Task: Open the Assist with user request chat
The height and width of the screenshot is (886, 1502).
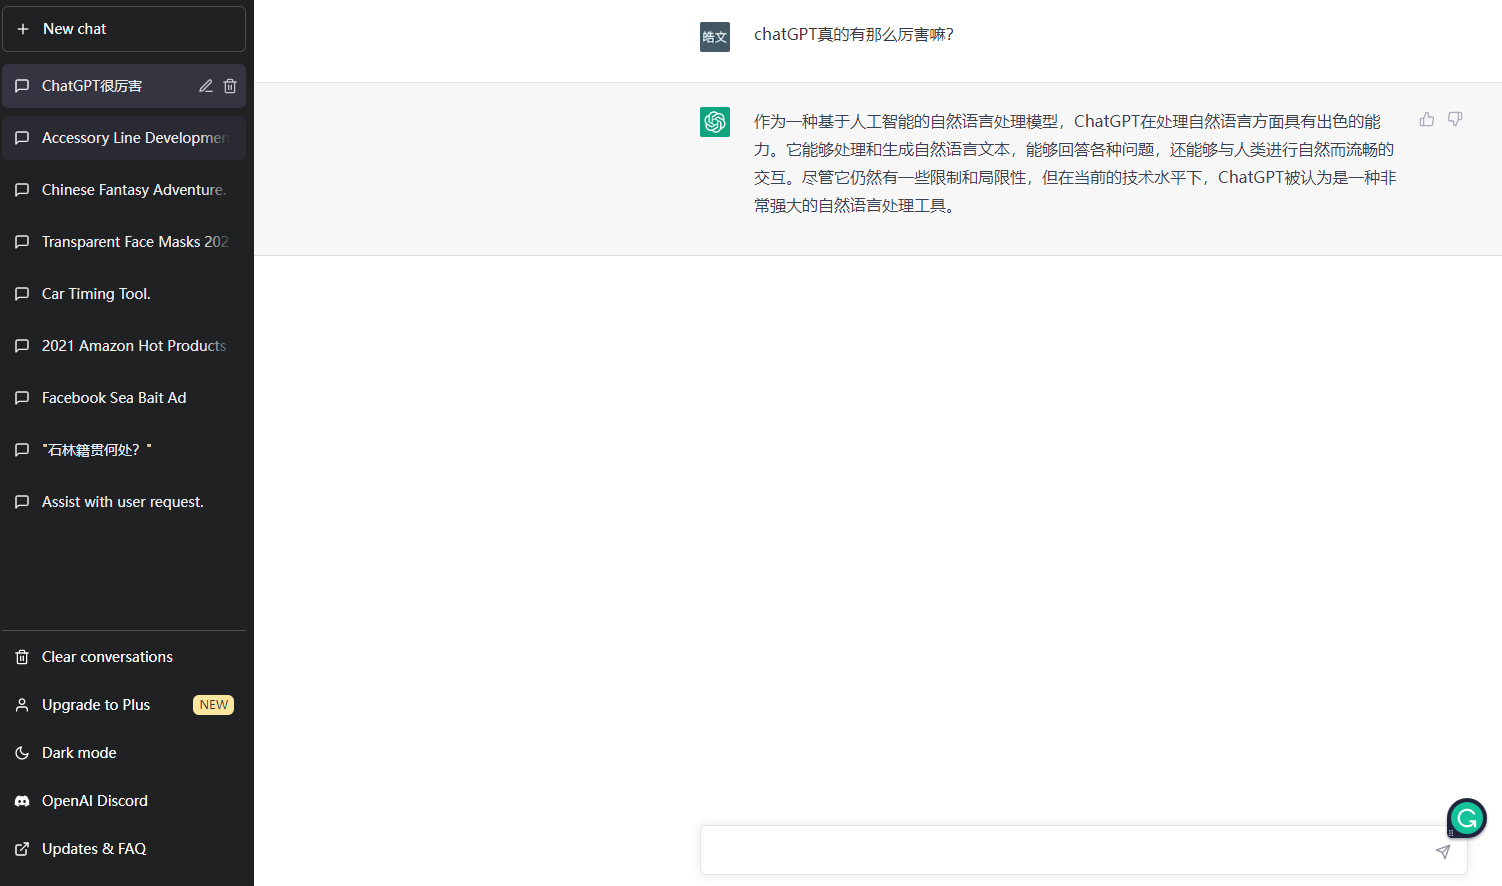Action: (x=124, y=502)
